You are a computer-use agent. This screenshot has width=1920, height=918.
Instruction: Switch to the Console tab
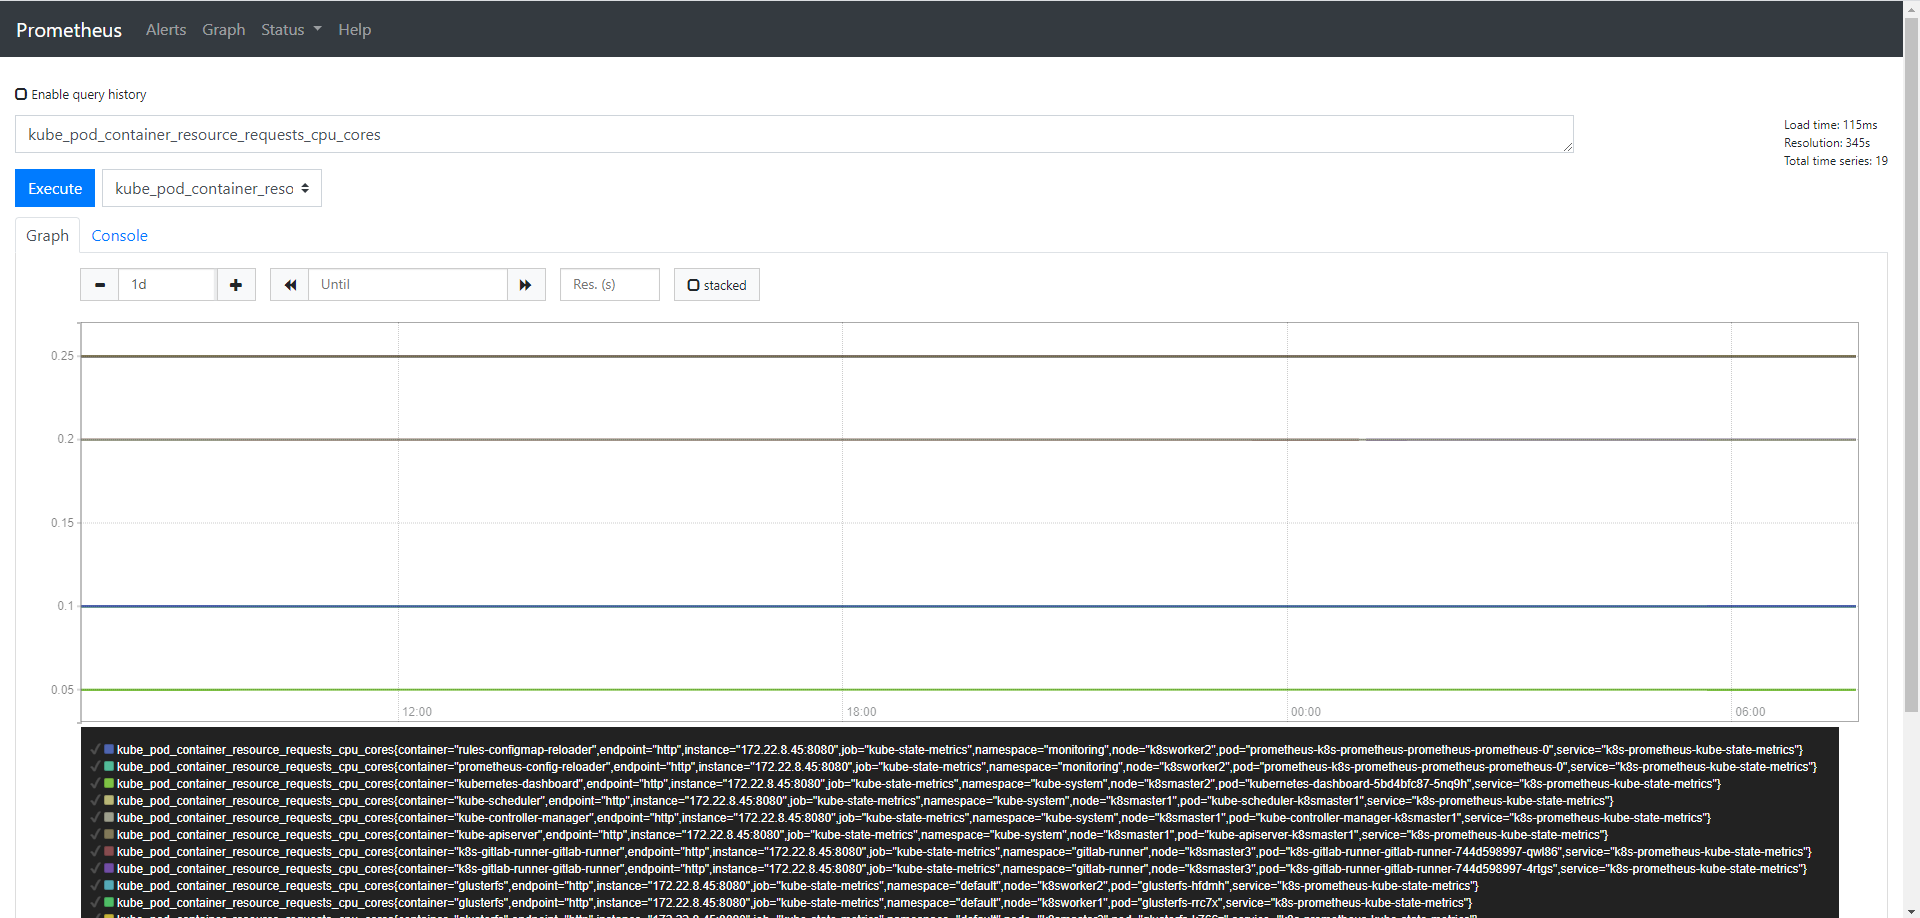click(119, 236)
